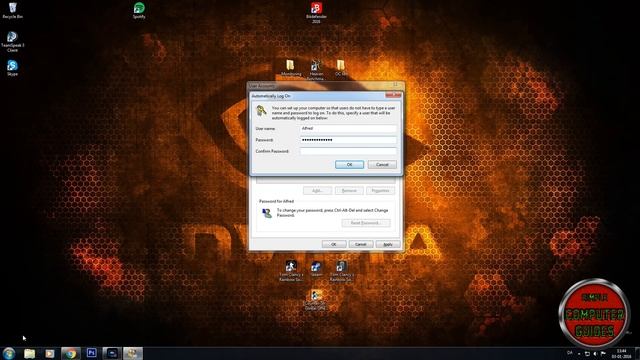
Task: Open the Counter-Strike Global Offensive shortcut
Action: click(316, 300)
